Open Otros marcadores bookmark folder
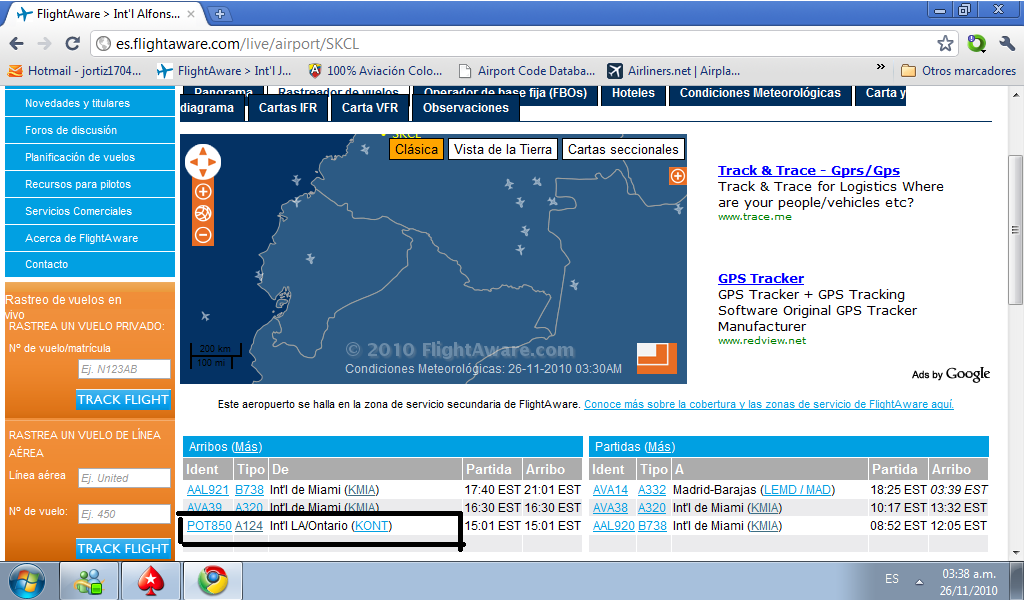1024x600 pixels. [x=958, y=71]
